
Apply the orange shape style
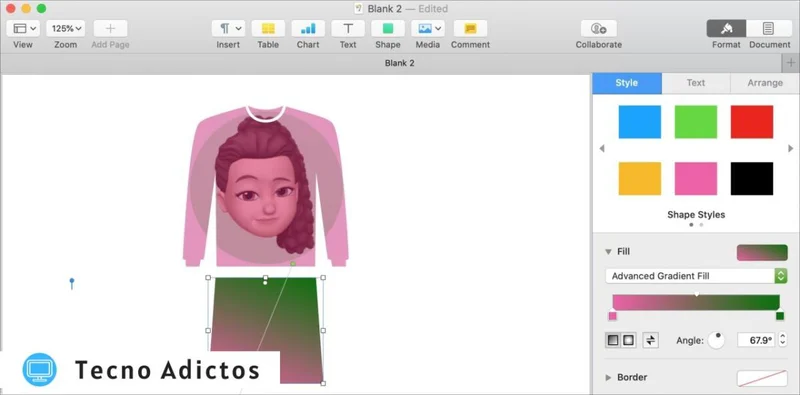pyautogui.click(x=640, y=179)
